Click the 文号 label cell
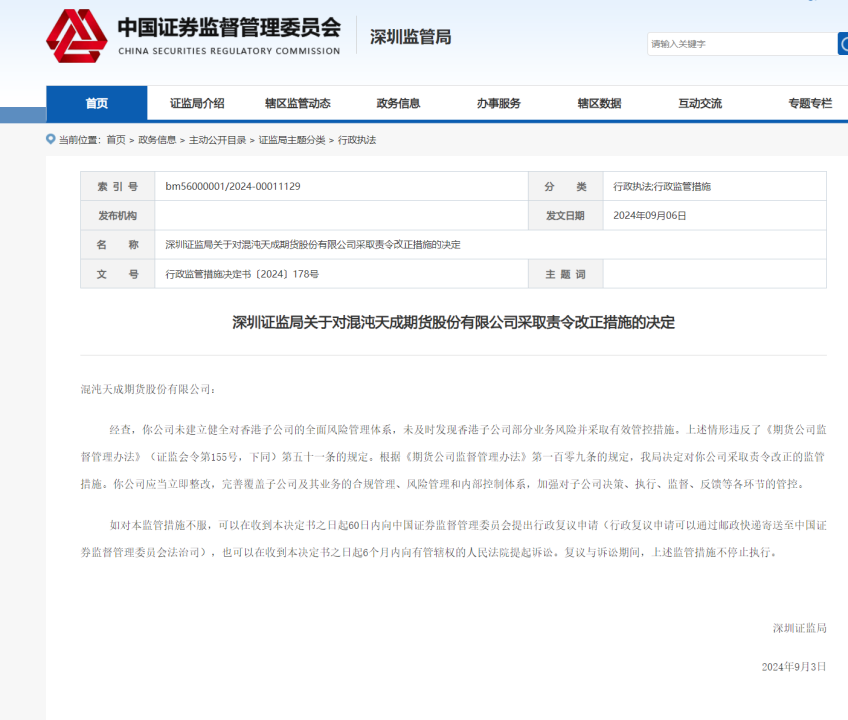 point(117,274)
